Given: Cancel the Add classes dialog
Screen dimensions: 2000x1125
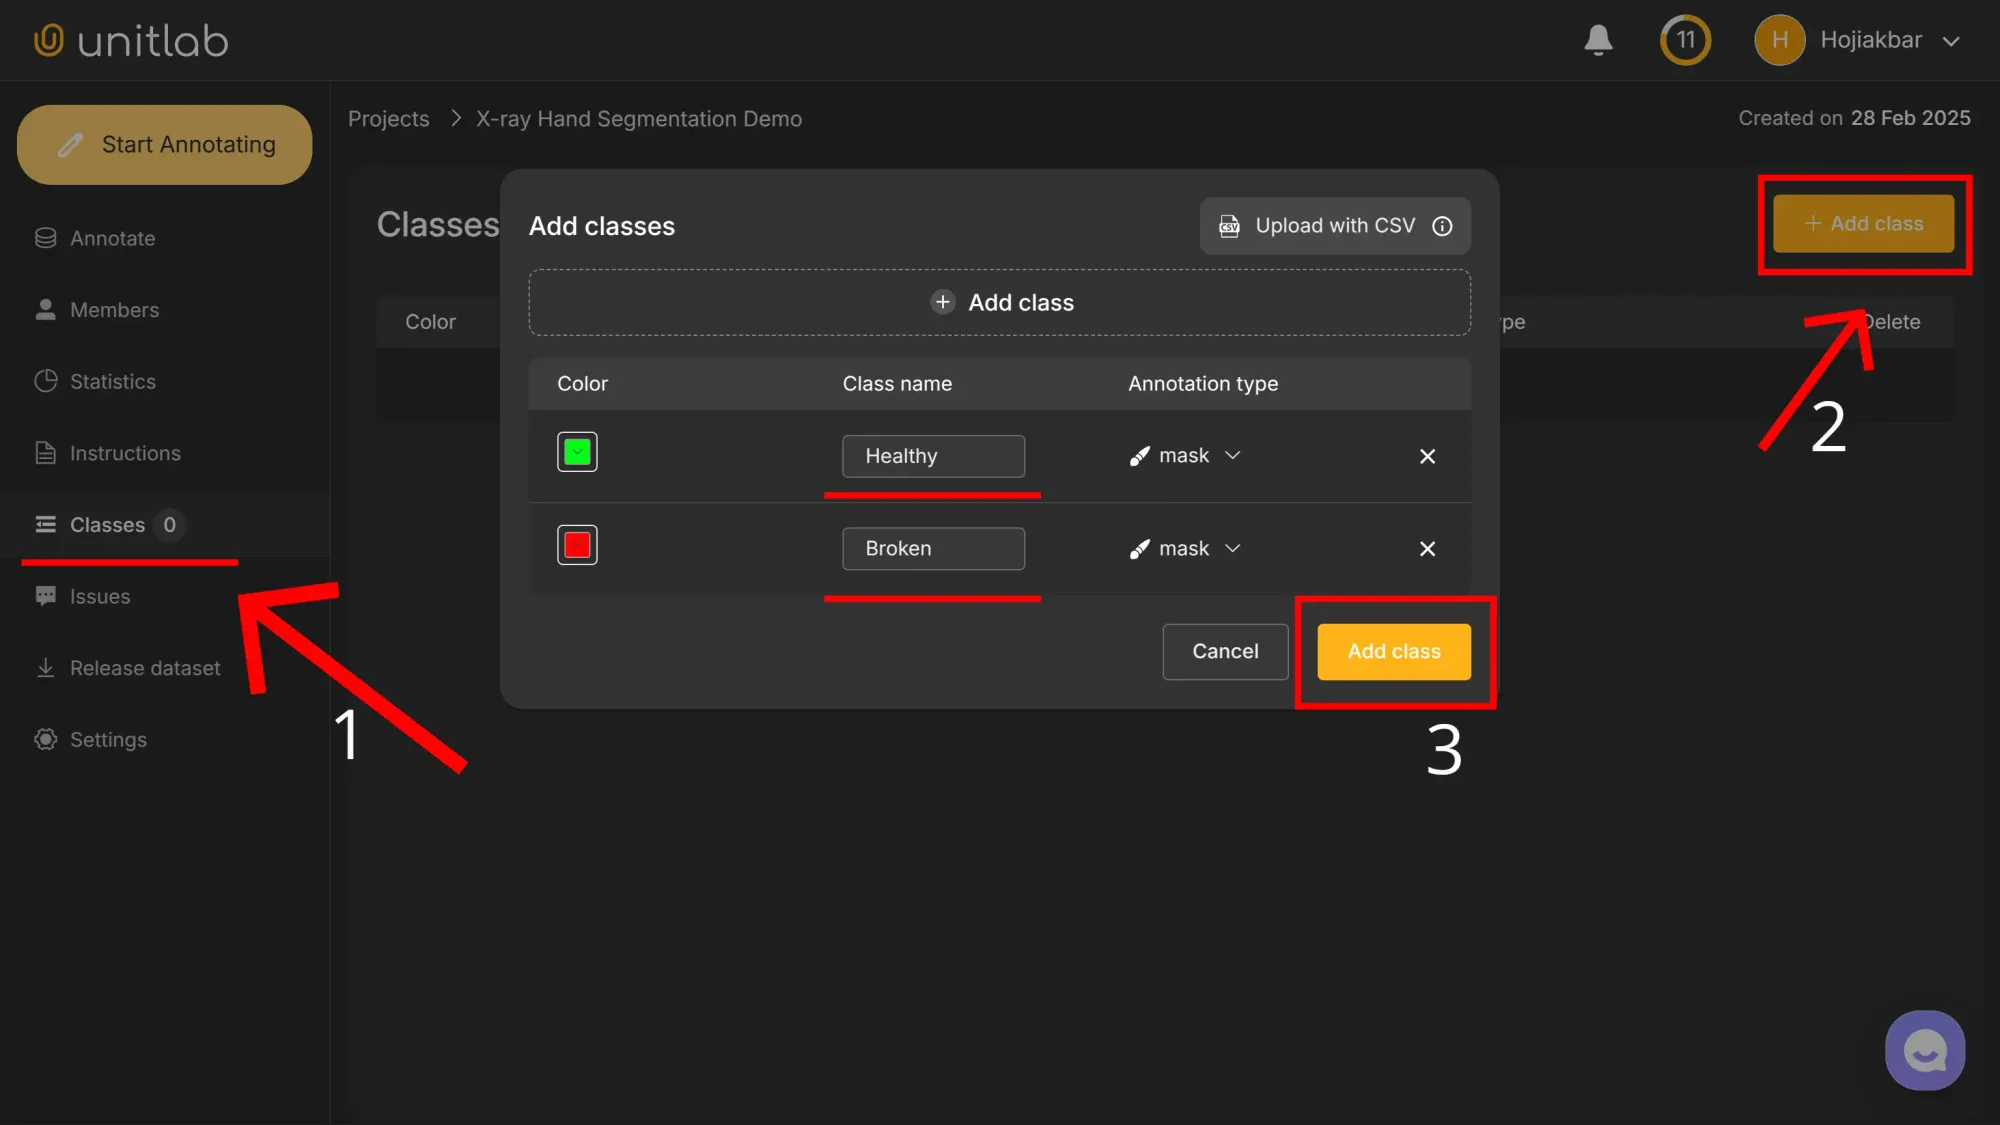Looking at the screenshot, I should [1224, 651].
